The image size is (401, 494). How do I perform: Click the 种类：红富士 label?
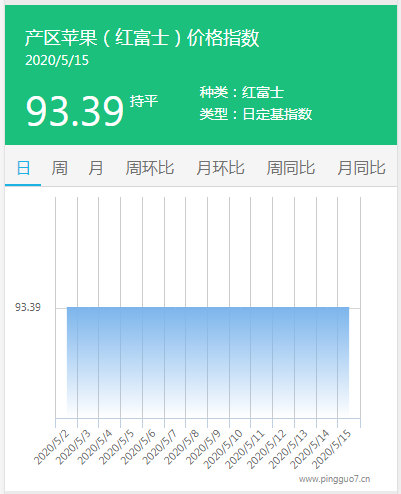click(x=242, y=92)
